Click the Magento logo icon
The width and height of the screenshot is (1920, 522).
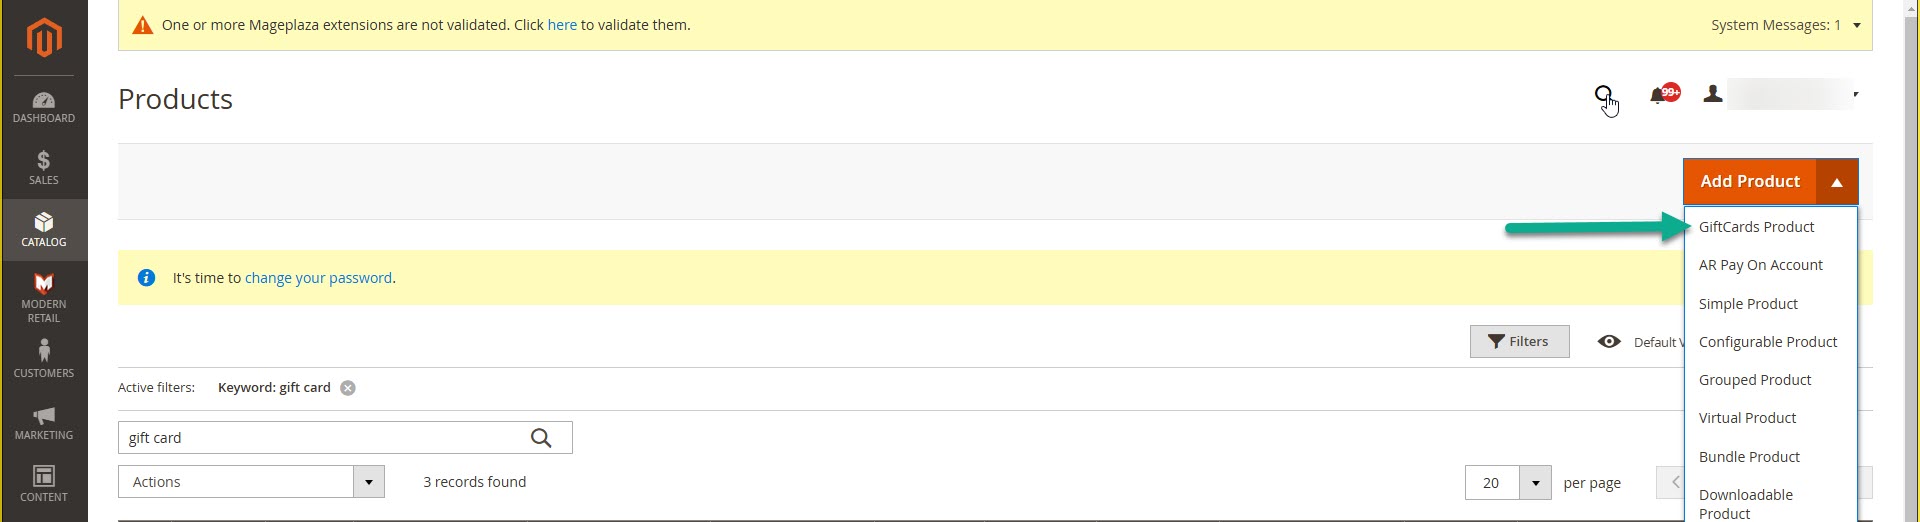44,38
